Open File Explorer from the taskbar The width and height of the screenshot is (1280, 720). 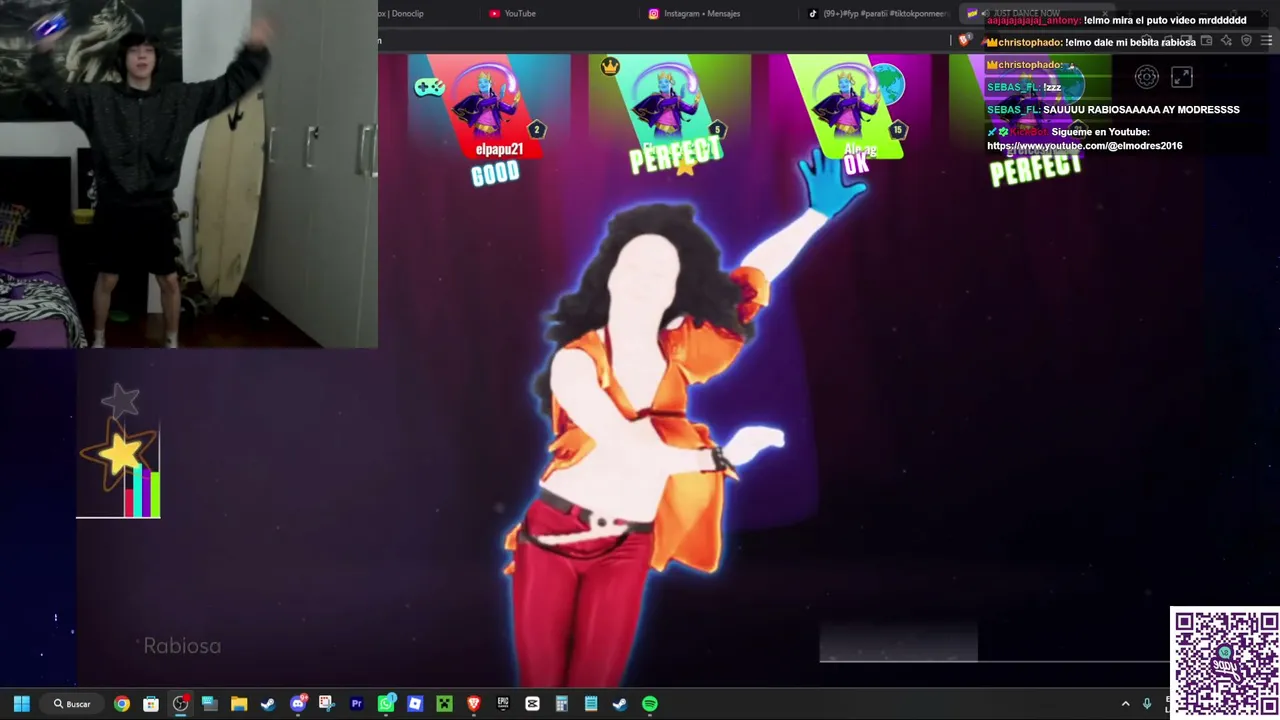[x=239, y=704]
